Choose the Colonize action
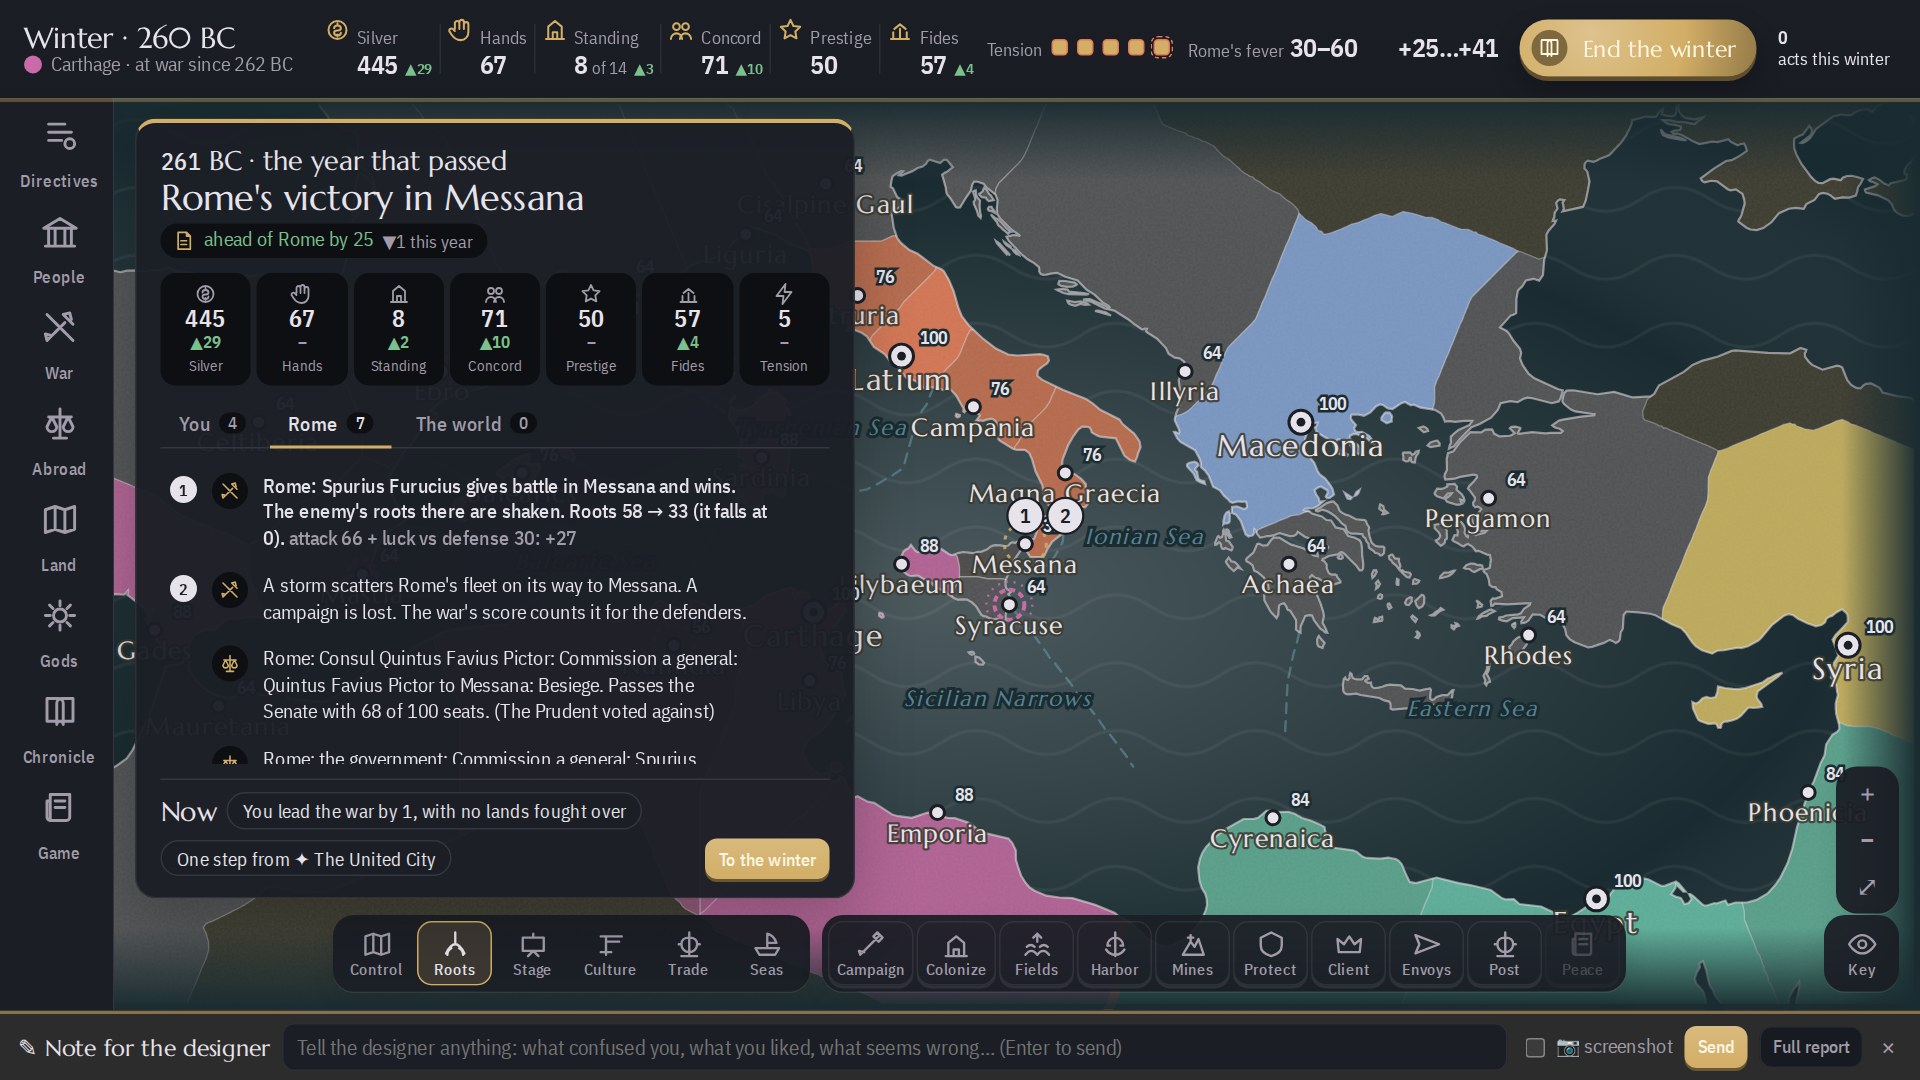 coord(956,953)
